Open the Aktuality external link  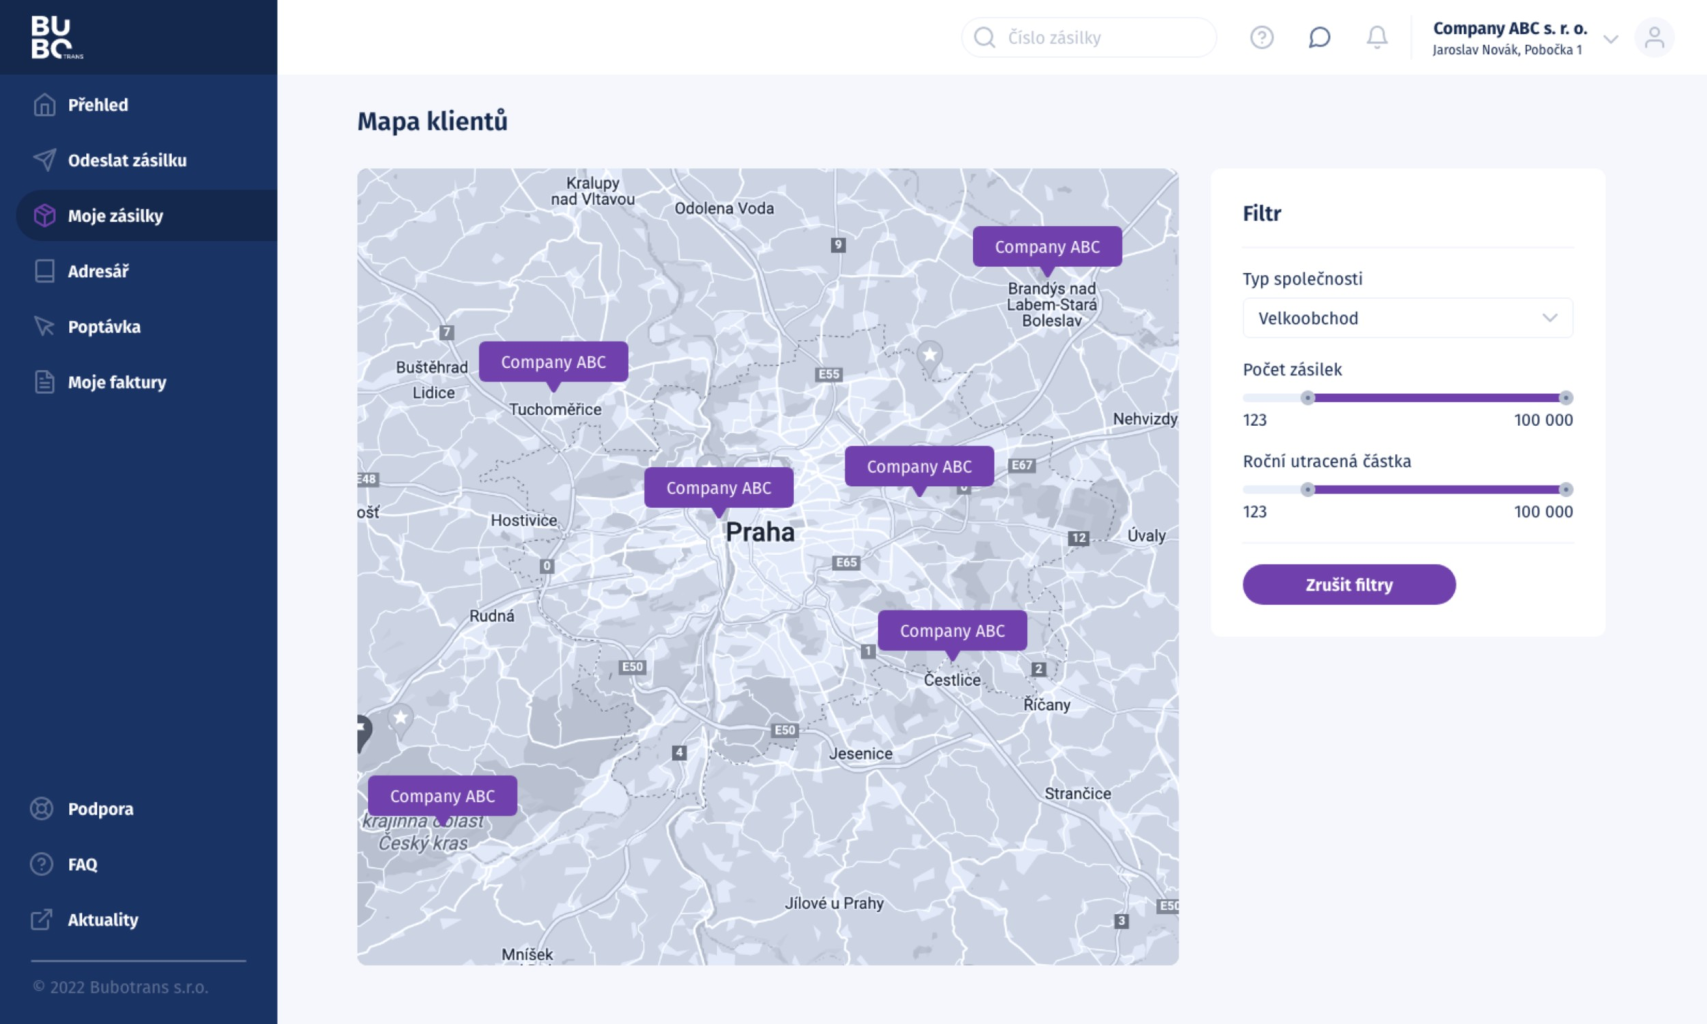103,920
